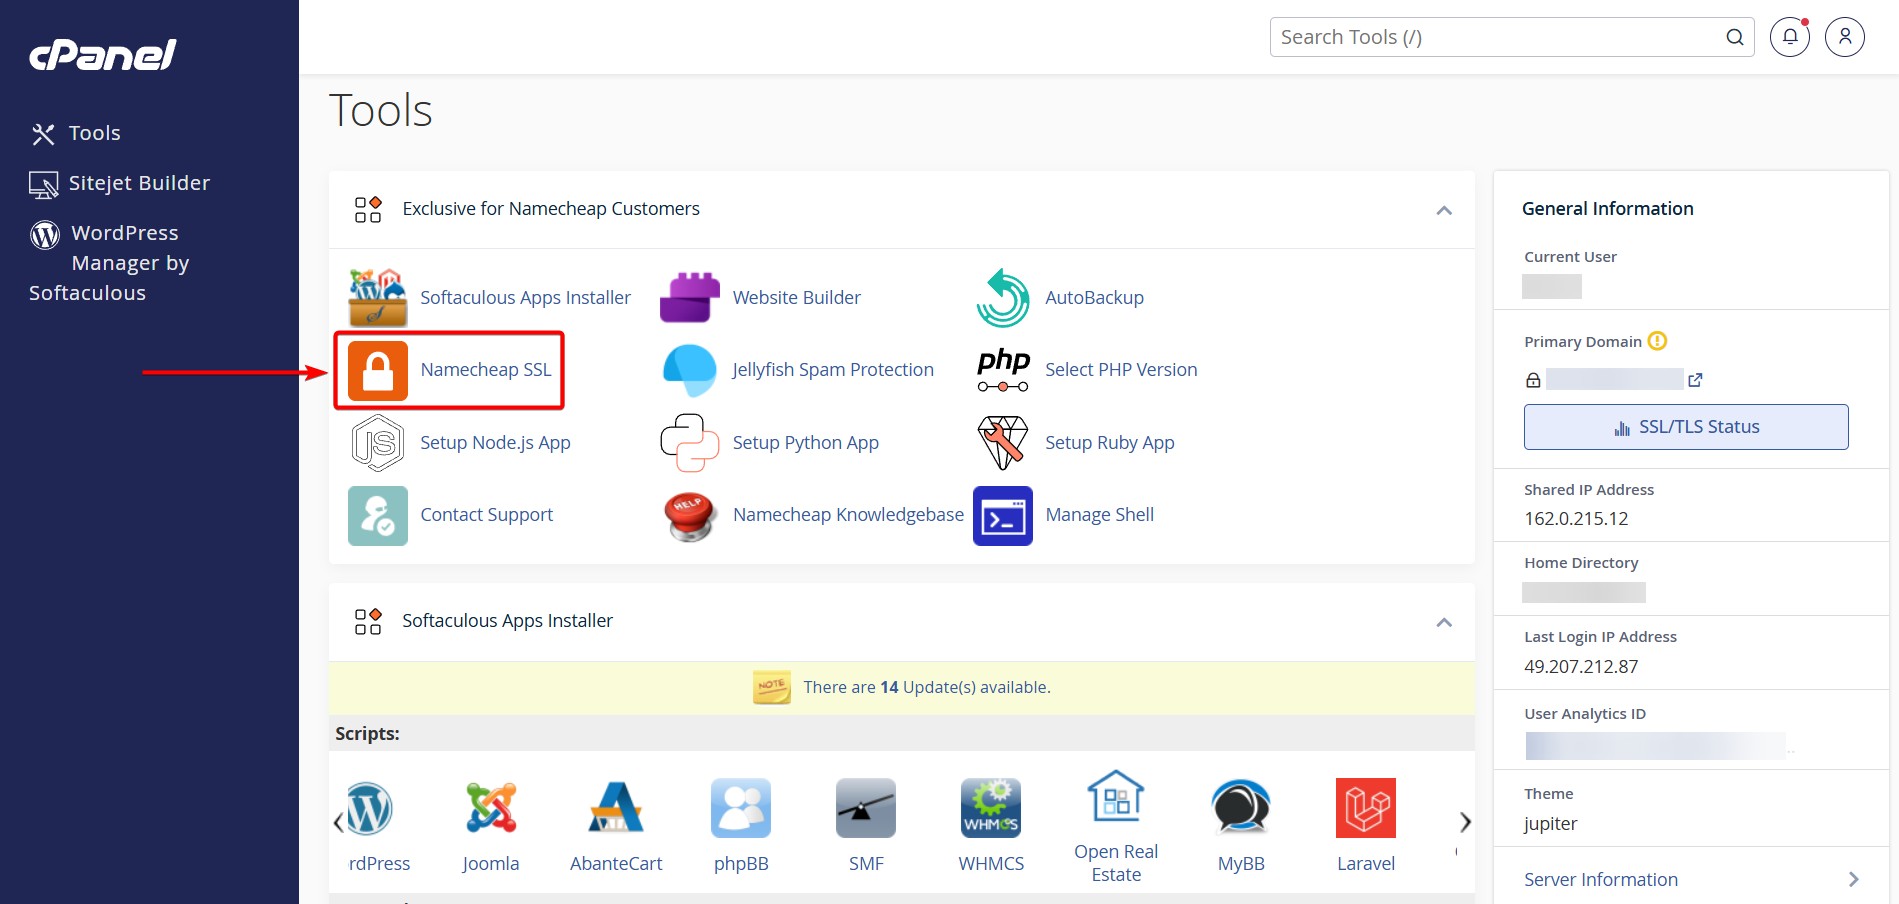Select the Open Real Estate script icon

pos(1116,796)
